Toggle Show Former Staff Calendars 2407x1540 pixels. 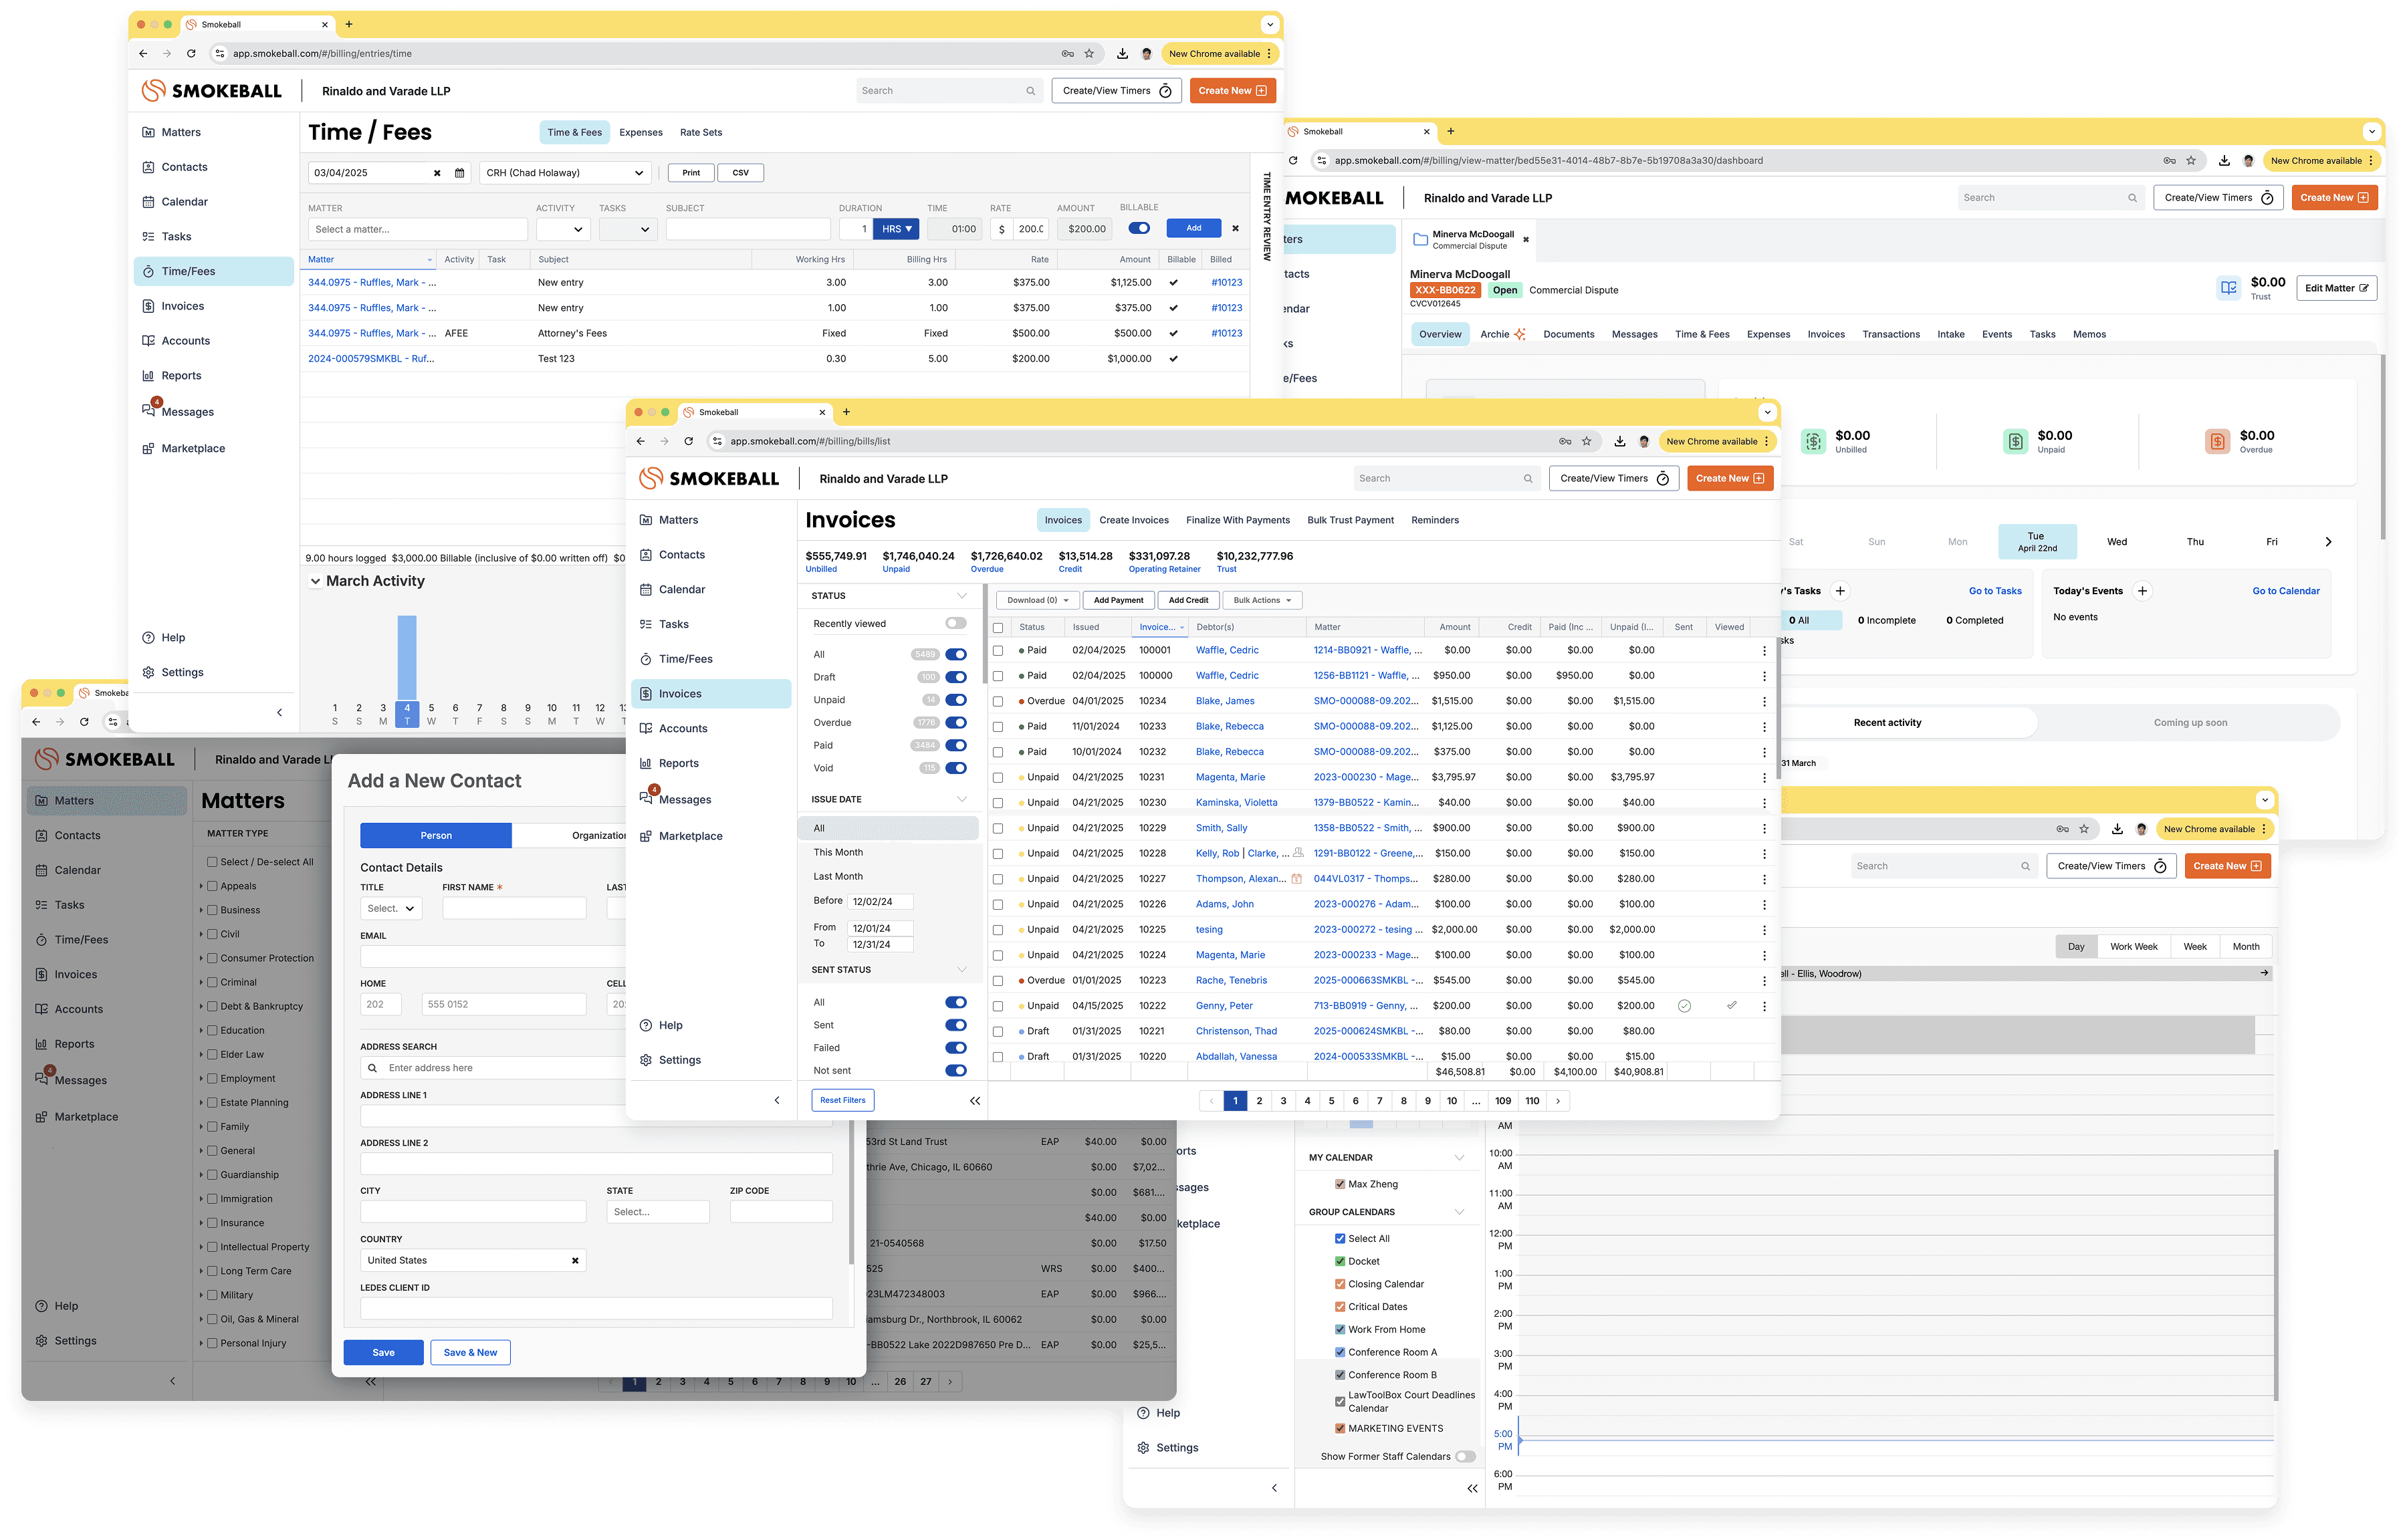[1465, 1456]
